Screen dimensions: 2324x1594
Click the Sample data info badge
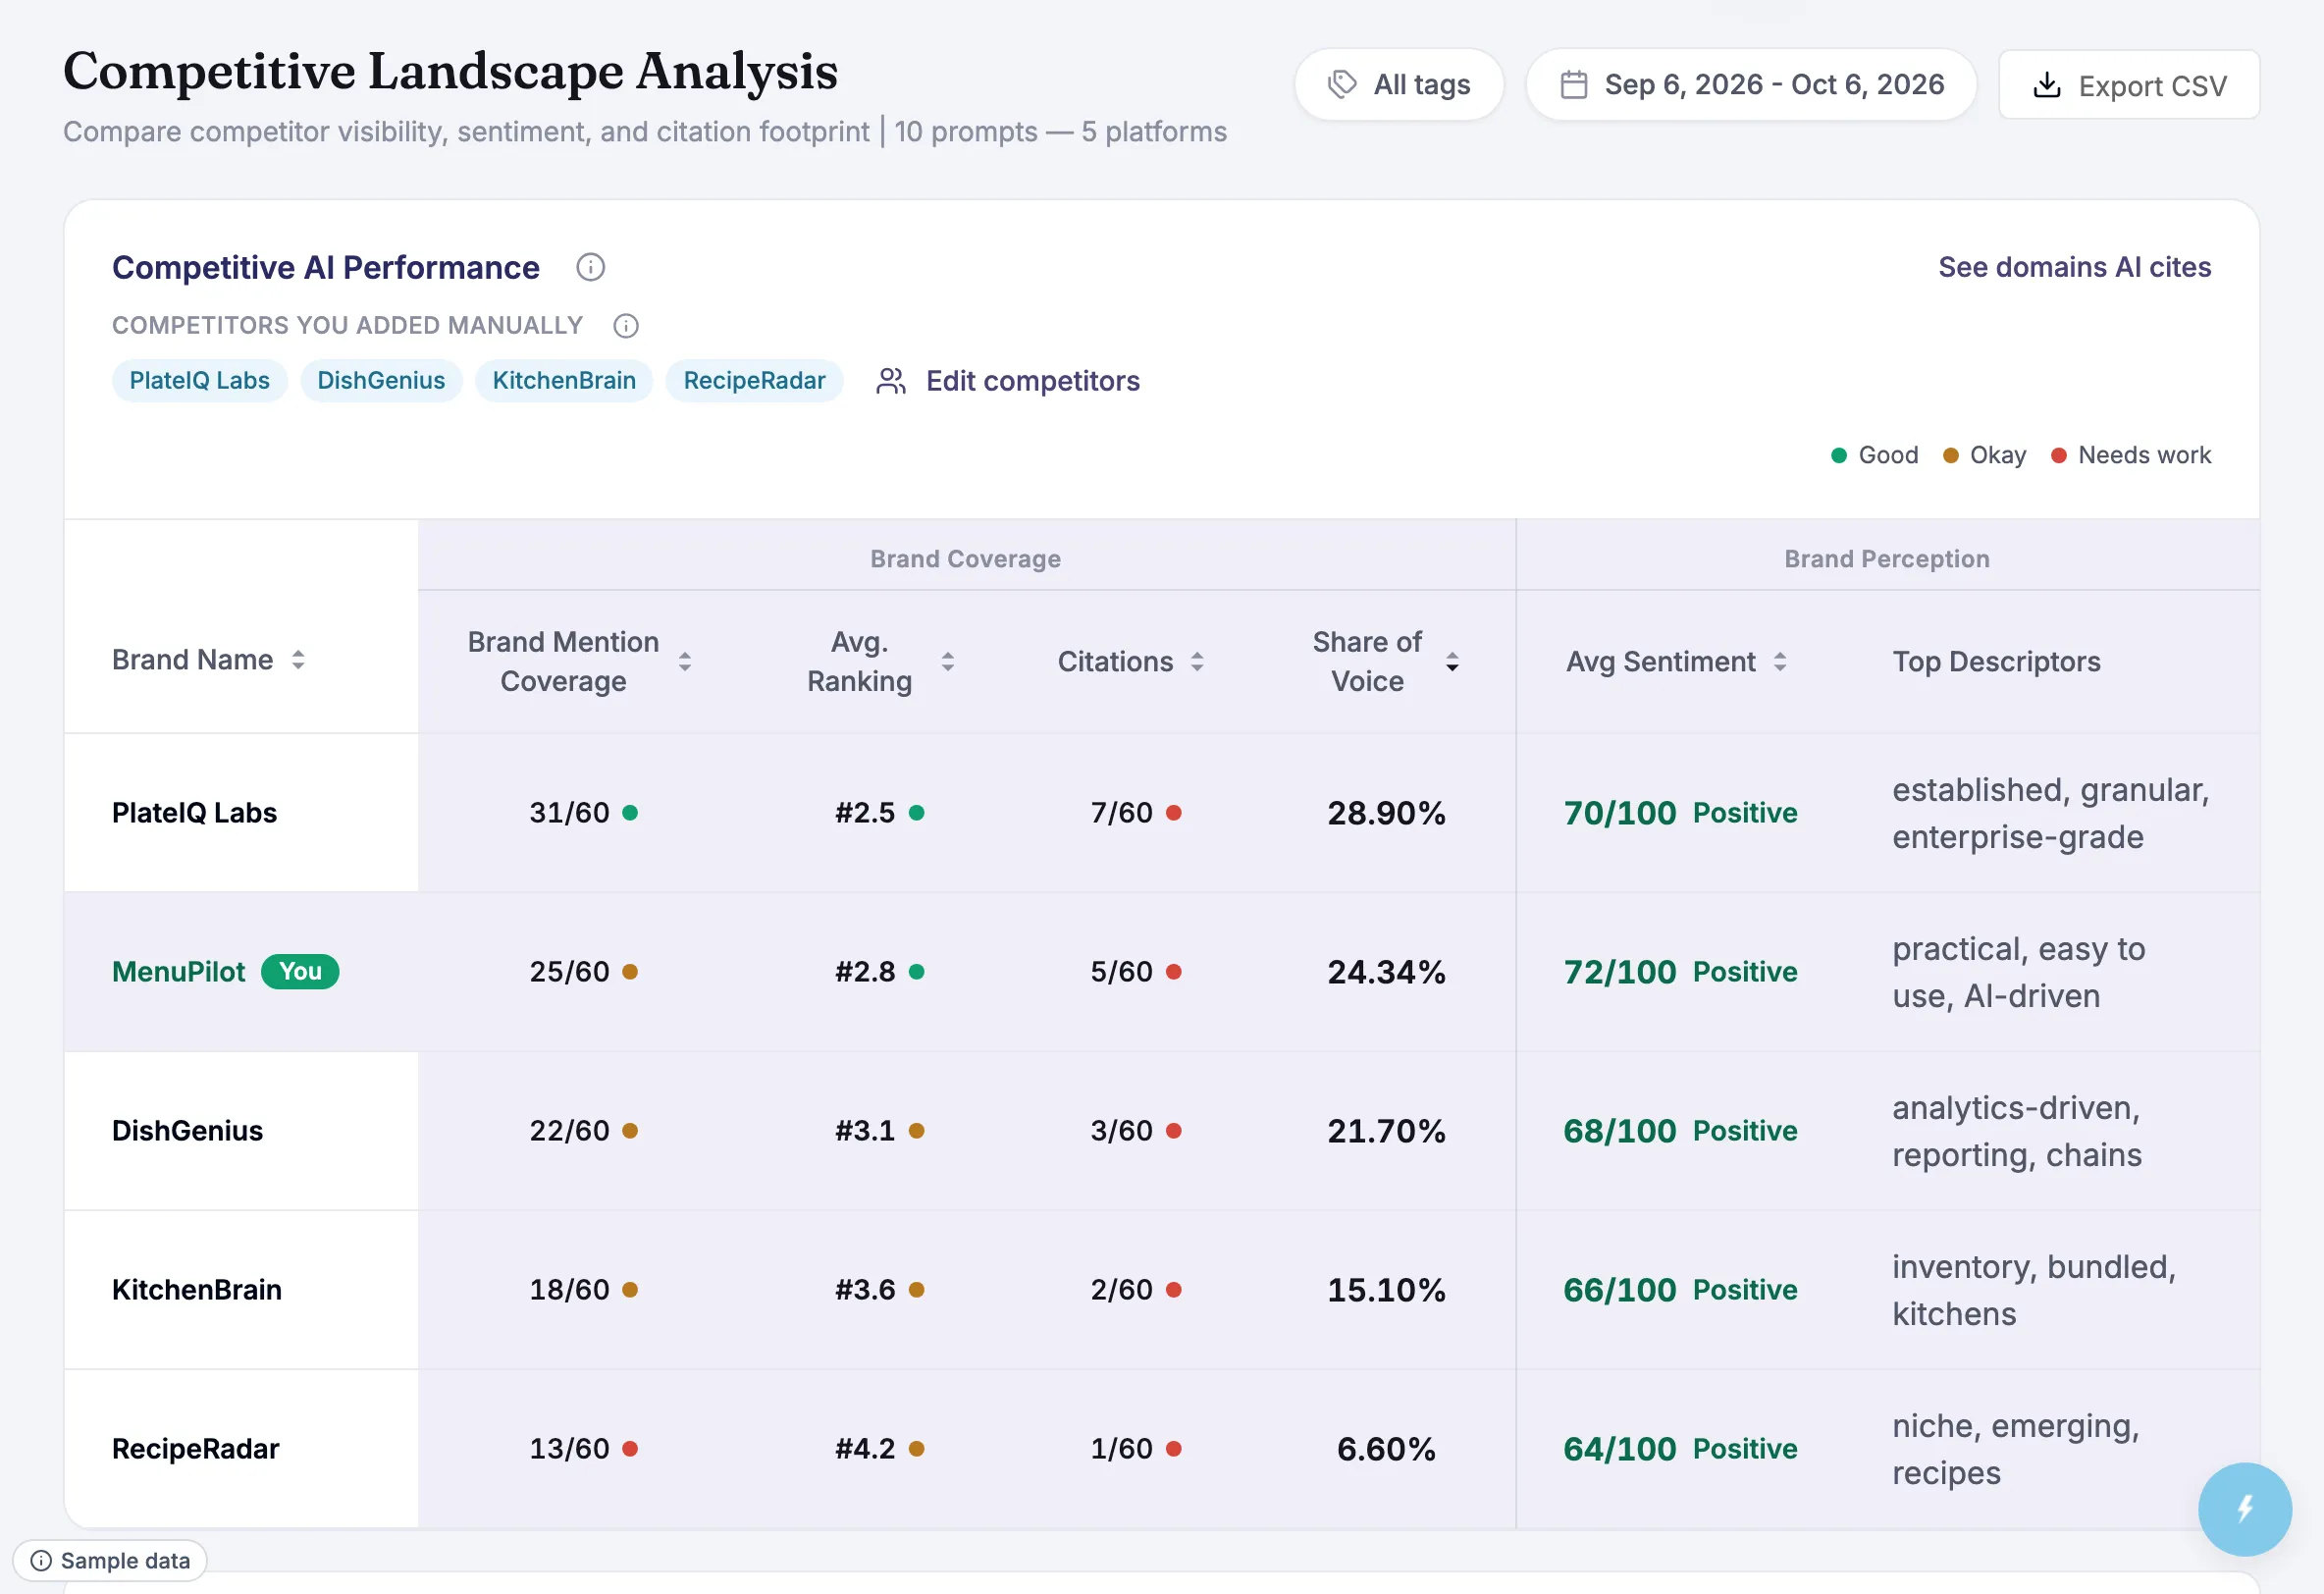pyautogui.click(x=110, y=1560)
